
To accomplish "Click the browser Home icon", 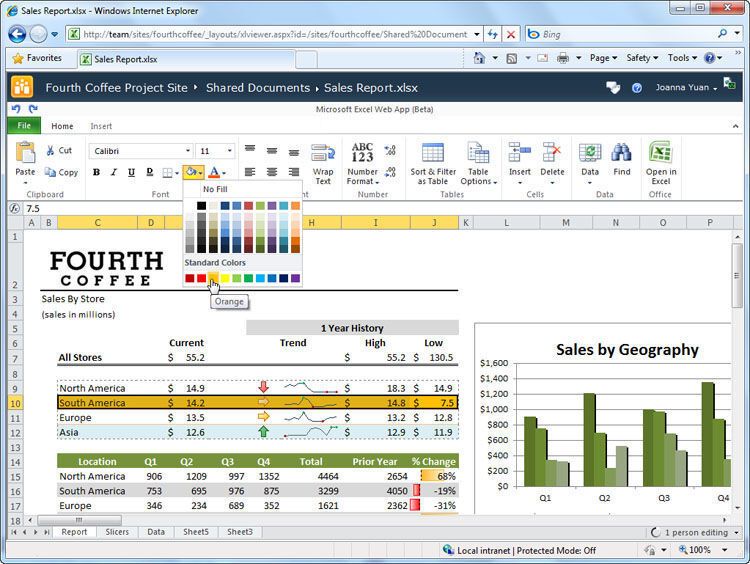I will point(479,58).
